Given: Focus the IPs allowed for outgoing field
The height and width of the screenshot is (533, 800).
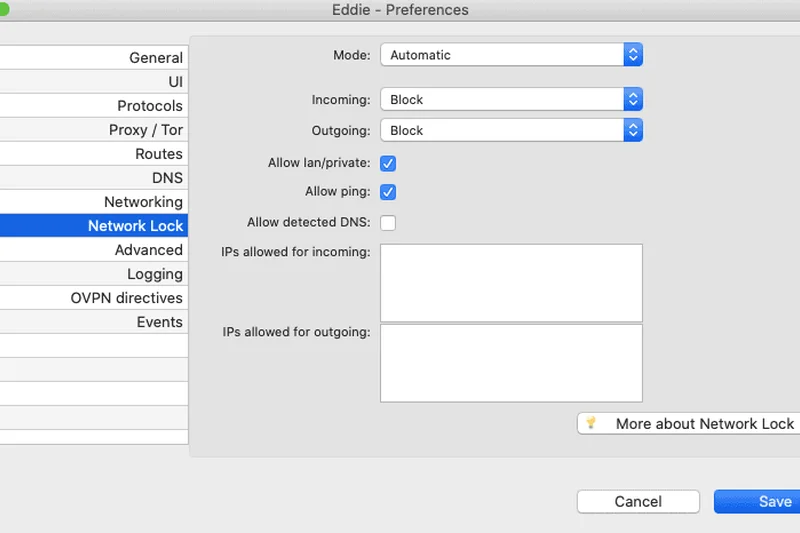Looking at the screenshot, I should pos(511,362).
